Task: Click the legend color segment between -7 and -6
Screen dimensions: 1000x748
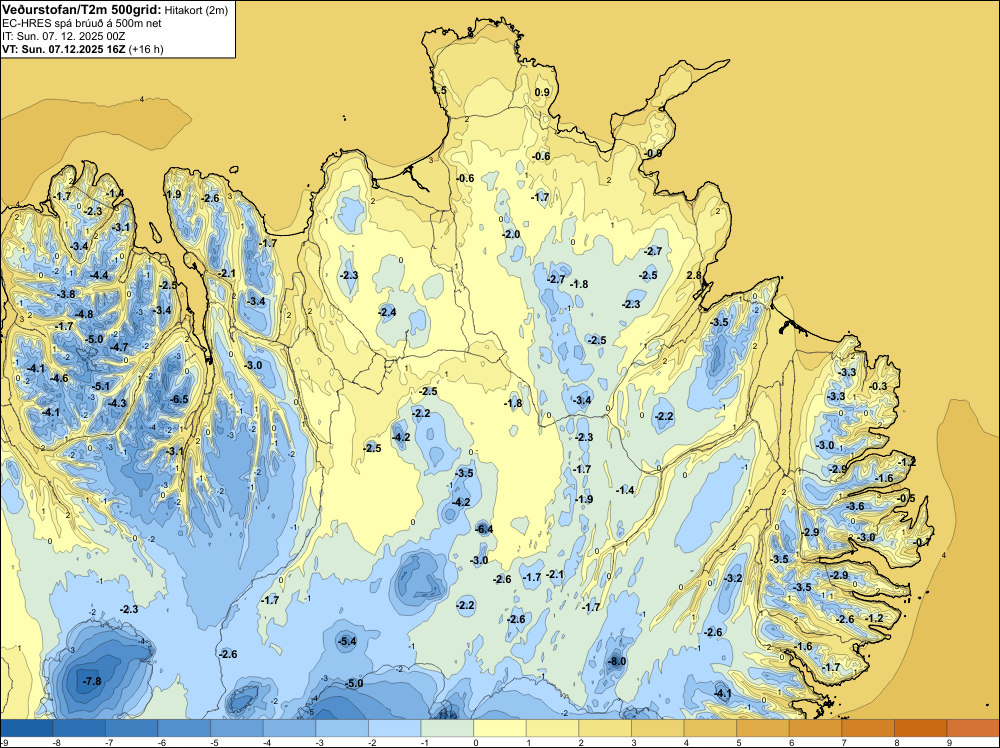Action: 132,728
